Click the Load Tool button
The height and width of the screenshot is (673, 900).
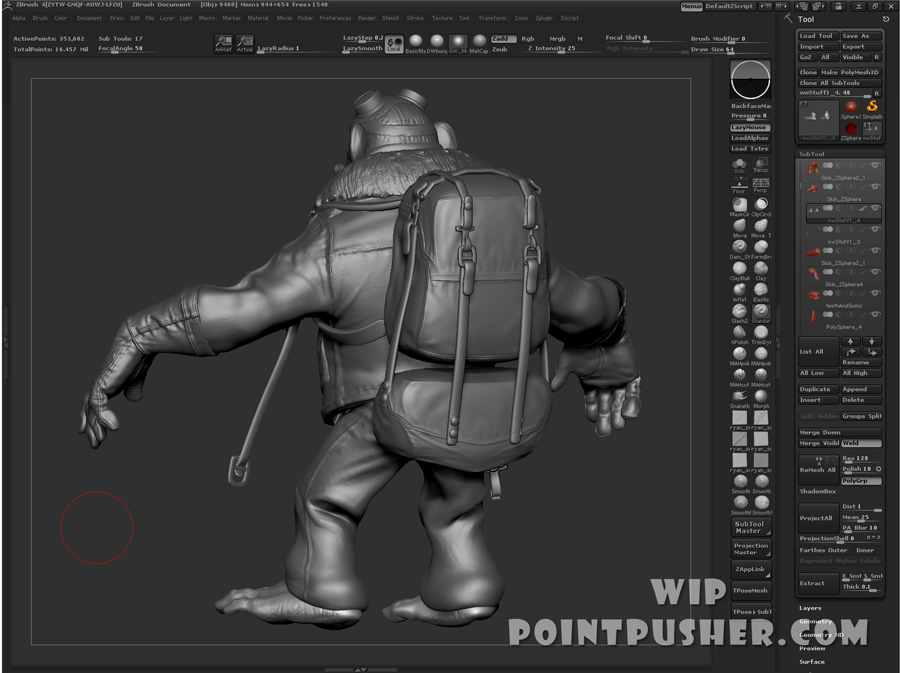(x=818, y=36)
